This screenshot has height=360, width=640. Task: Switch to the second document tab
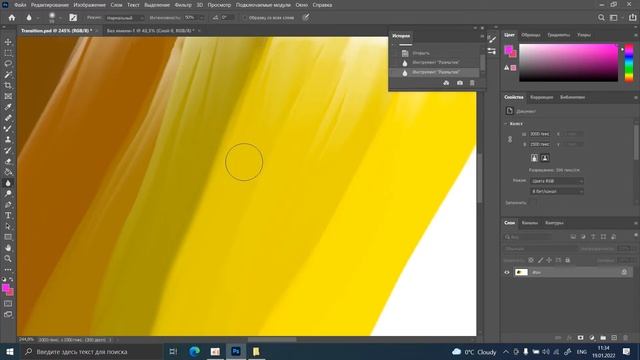click(150, 31)
